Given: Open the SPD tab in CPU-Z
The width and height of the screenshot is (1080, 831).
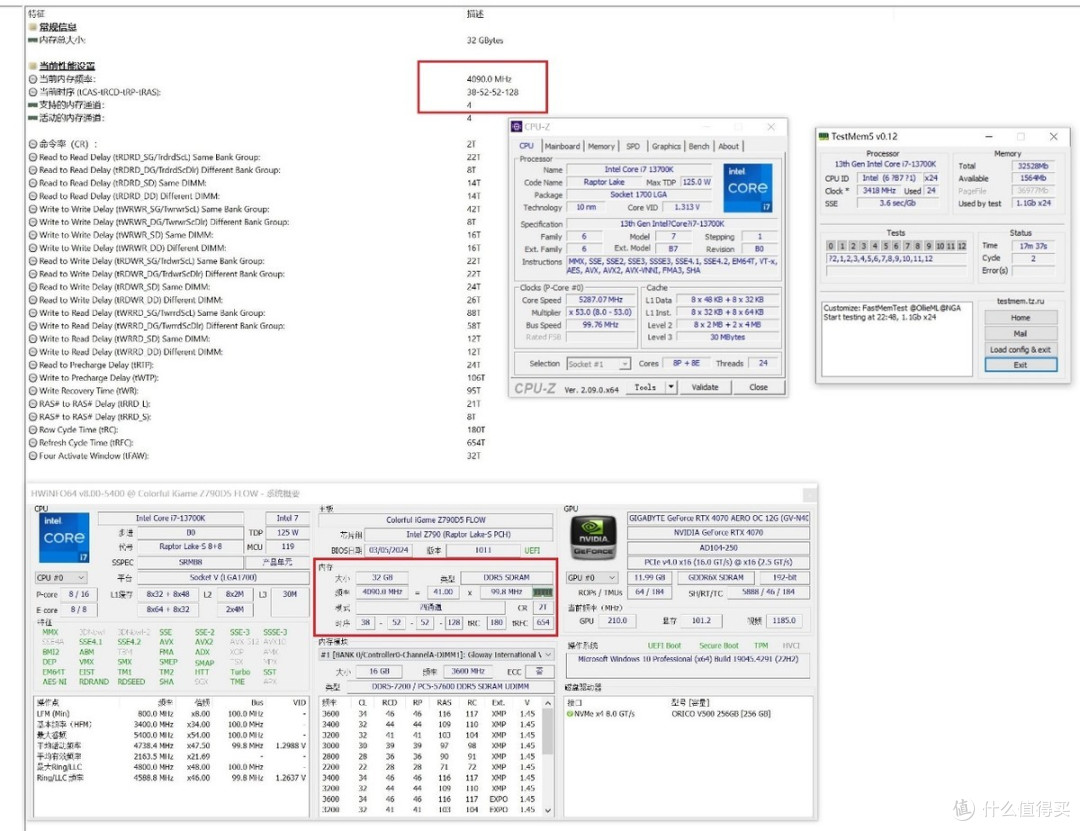Looking at the screenshot, I should [633, 146].
